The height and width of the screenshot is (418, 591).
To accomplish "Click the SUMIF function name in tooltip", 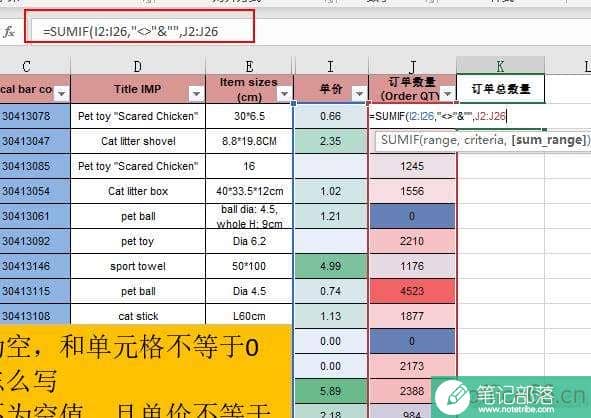I will (x=398, y=140).
